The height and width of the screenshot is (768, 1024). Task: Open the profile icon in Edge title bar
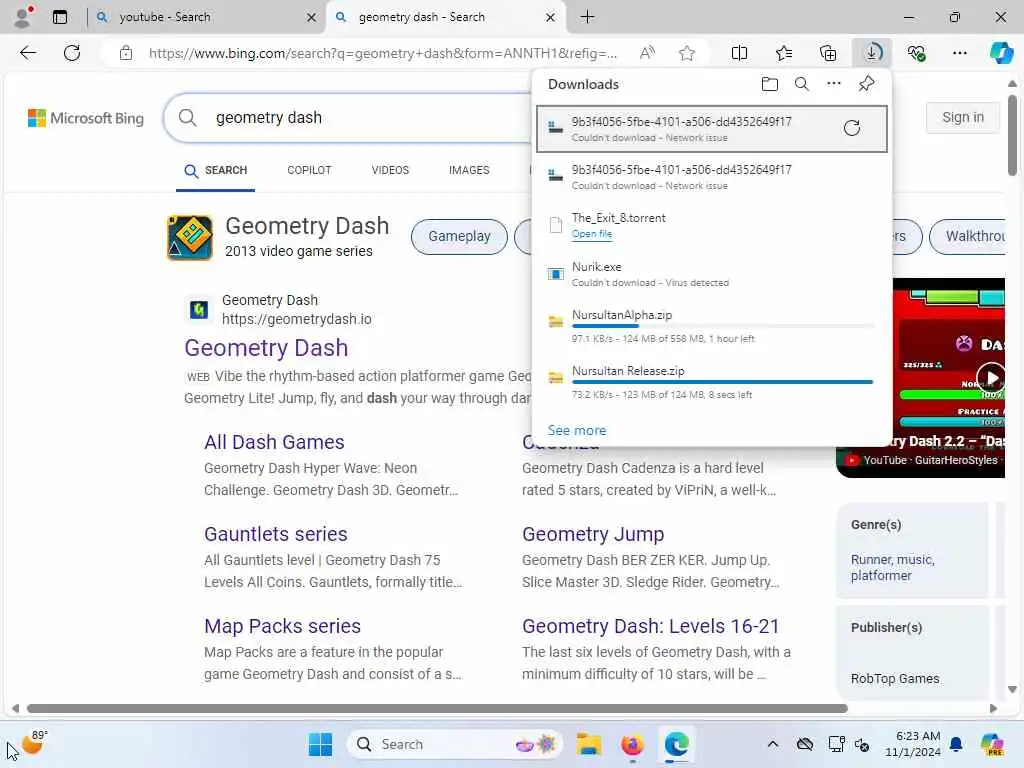pos(24,17)
